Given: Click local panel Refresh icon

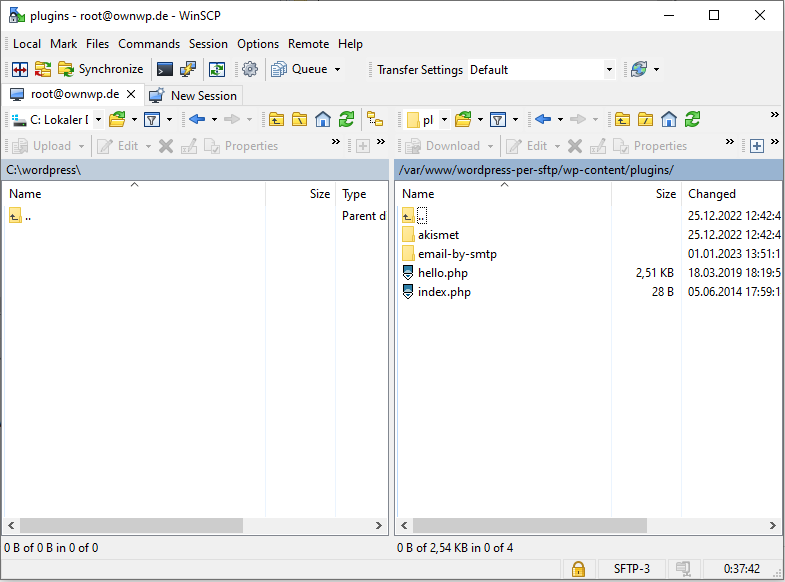Looking at the screenshot, I should pyautogui.click(x=346, y=120).
